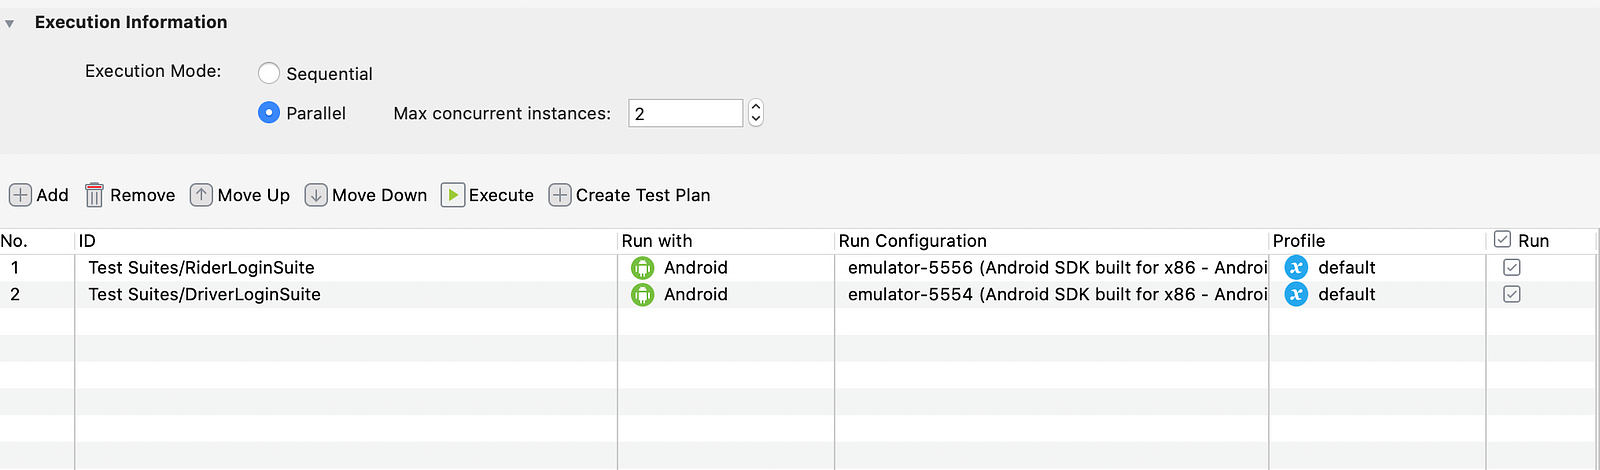Select Test Suites/RiderLoginSuite row ID
Viewport: 1600px width, 470px height.
[x=201, y=268]
